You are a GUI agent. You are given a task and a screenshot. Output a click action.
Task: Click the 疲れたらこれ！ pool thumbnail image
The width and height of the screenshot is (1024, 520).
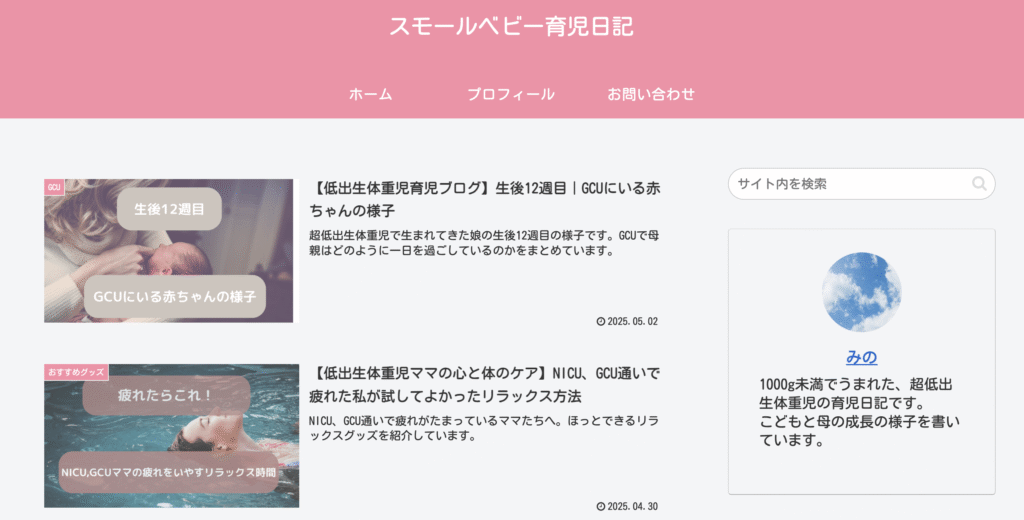click(x=172, y=436)
